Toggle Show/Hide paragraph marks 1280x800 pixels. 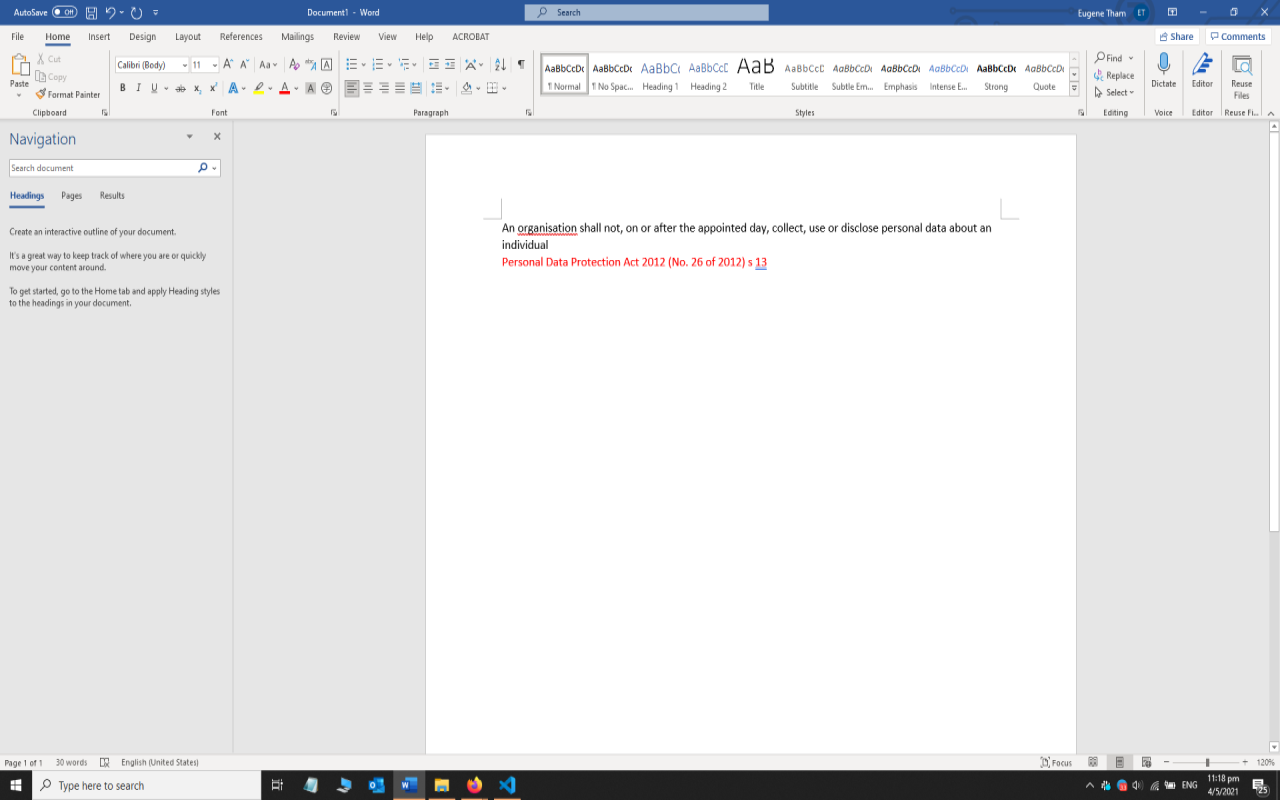click(521, 64)
